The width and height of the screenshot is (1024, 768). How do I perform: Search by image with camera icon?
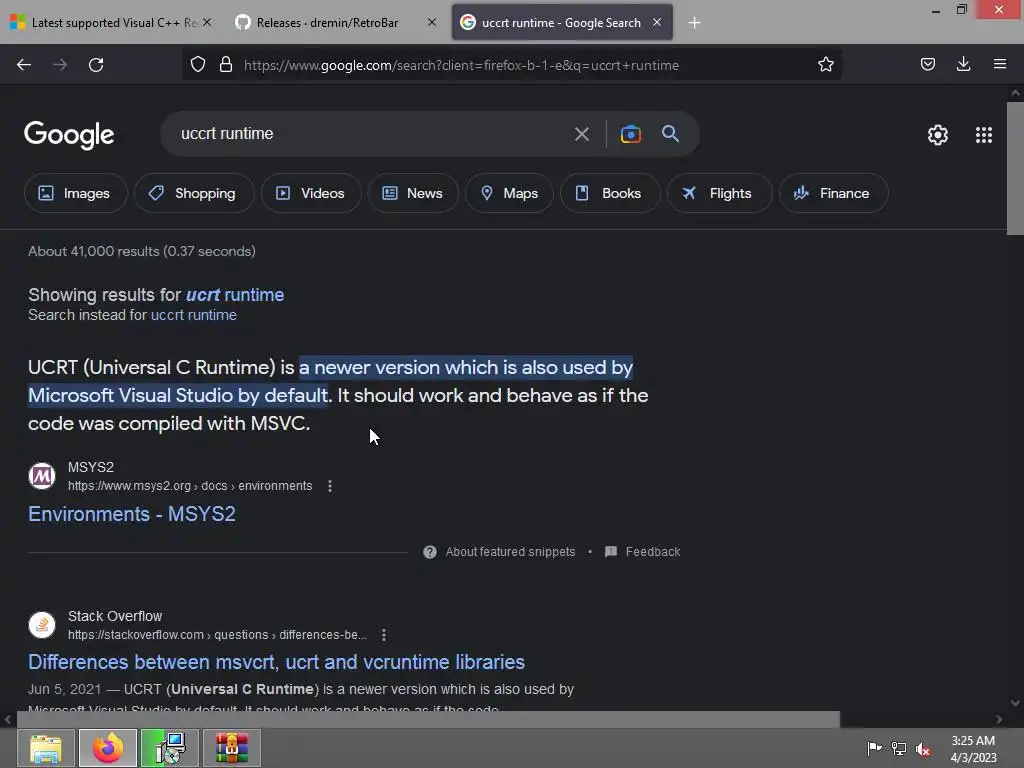point(631,135)
